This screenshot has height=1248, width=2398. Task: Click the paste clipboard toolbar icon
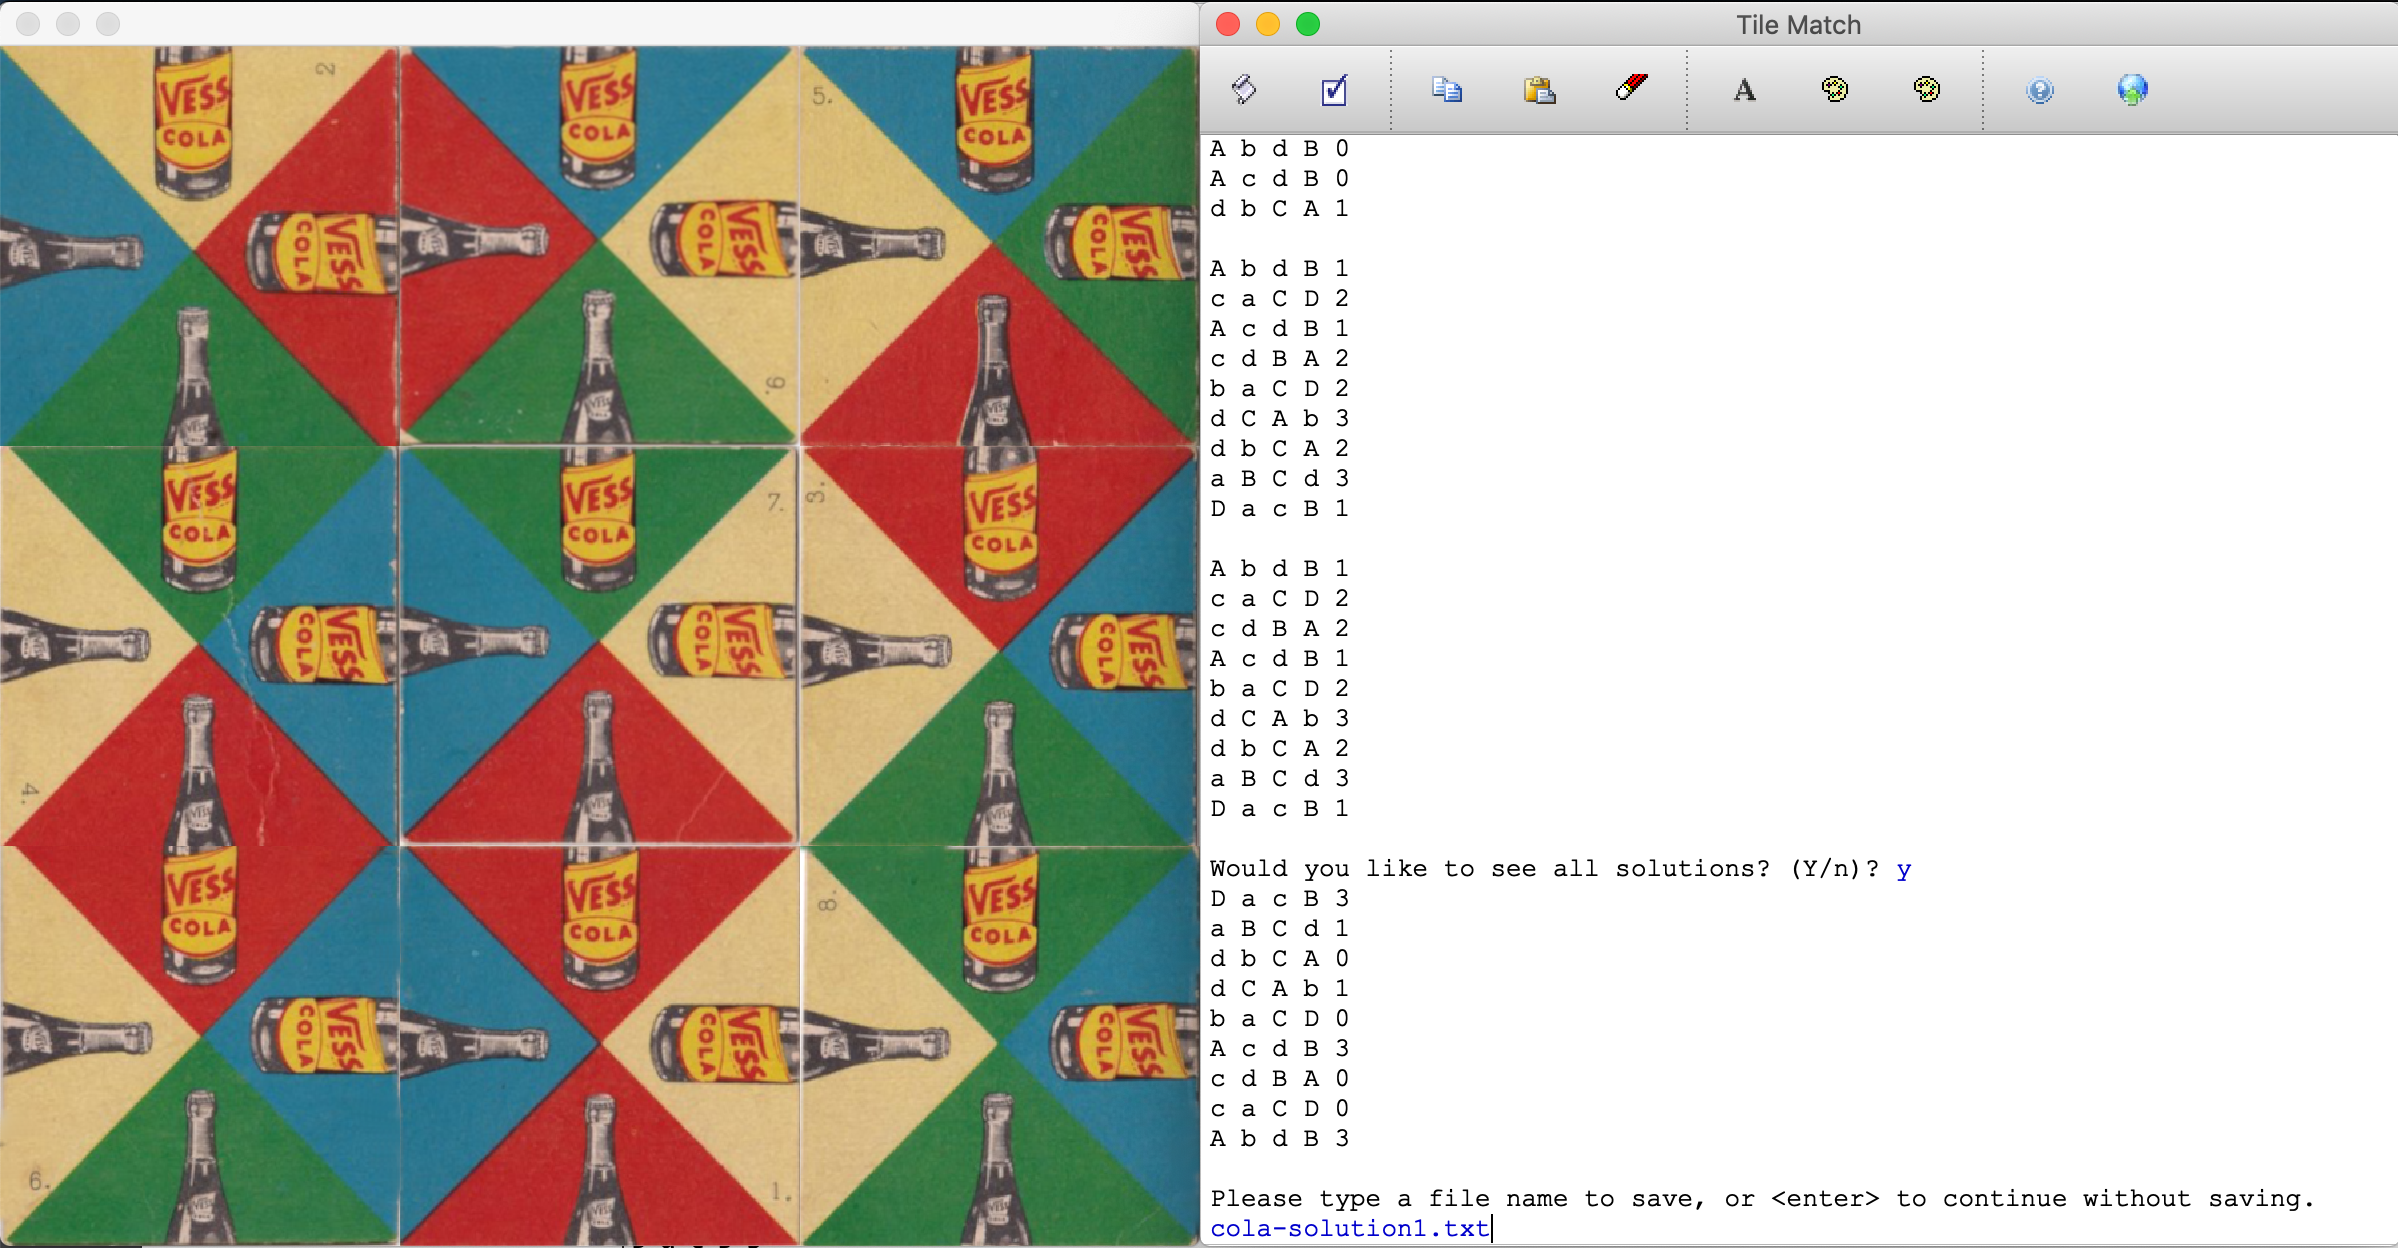click(x=1539, y=90)
